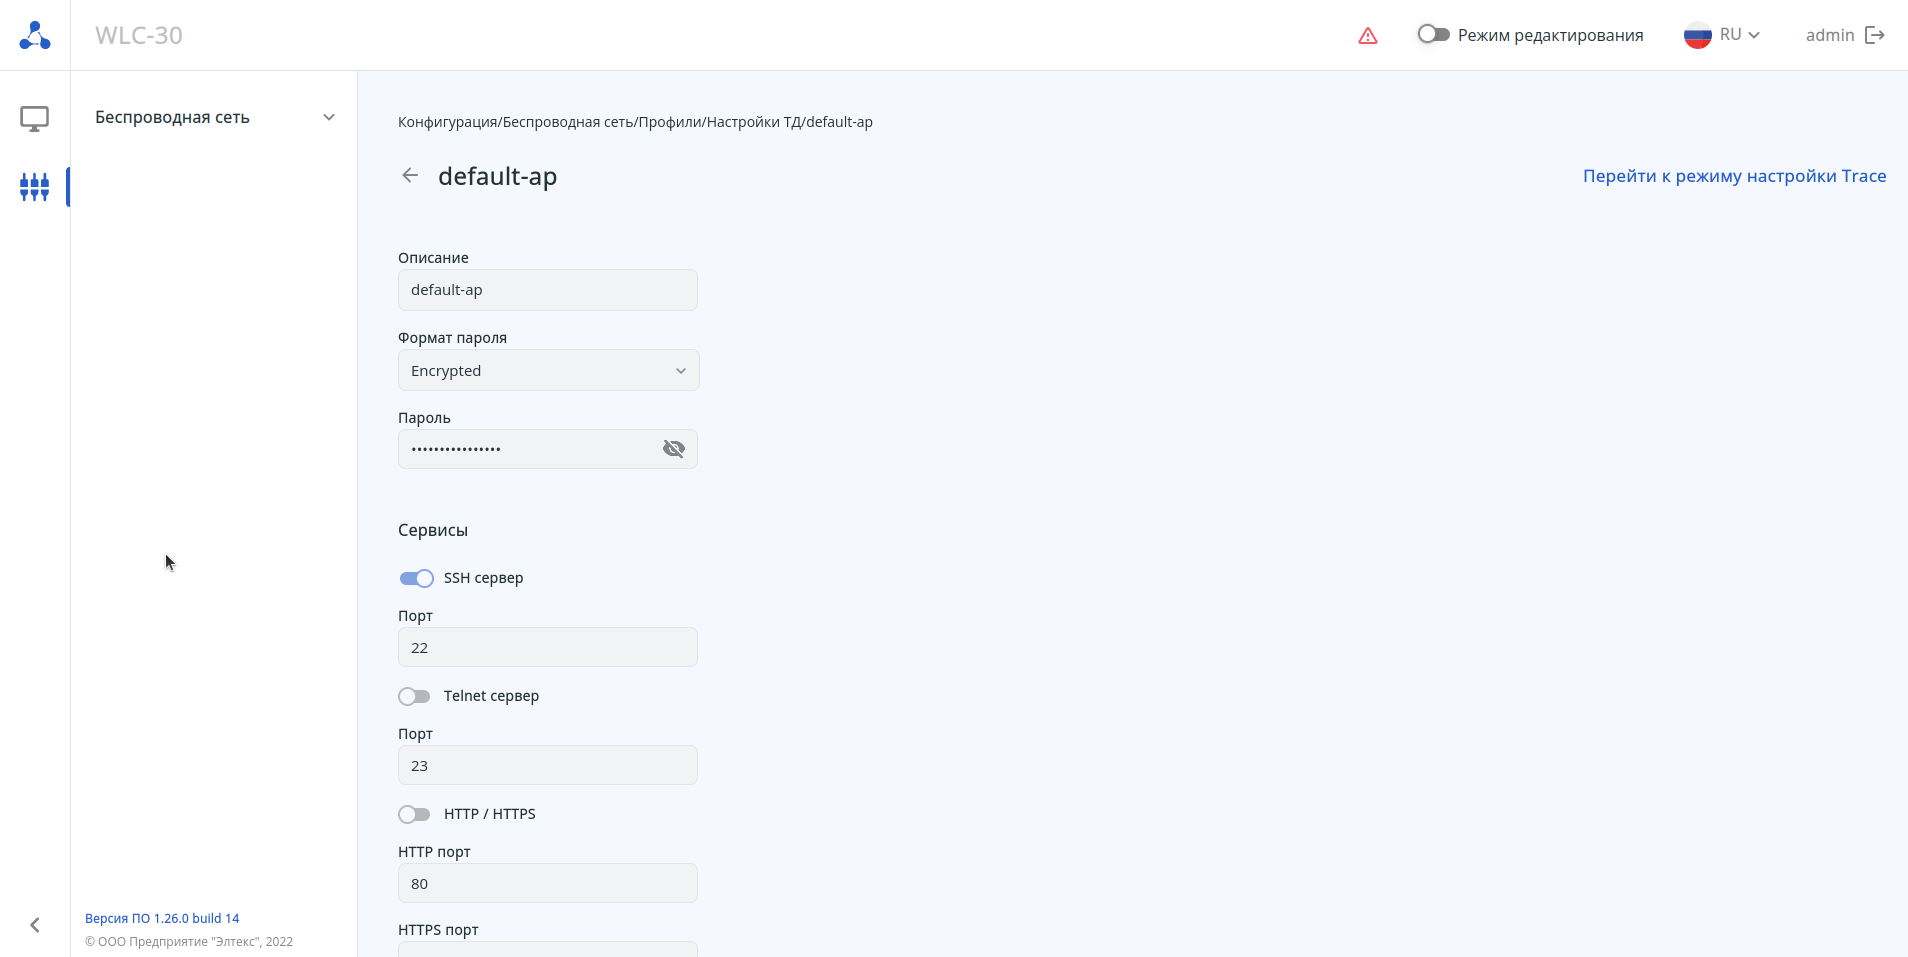Click the SSH port field with 22
Screen dimensions: 1908x957
tap(548, 648)
